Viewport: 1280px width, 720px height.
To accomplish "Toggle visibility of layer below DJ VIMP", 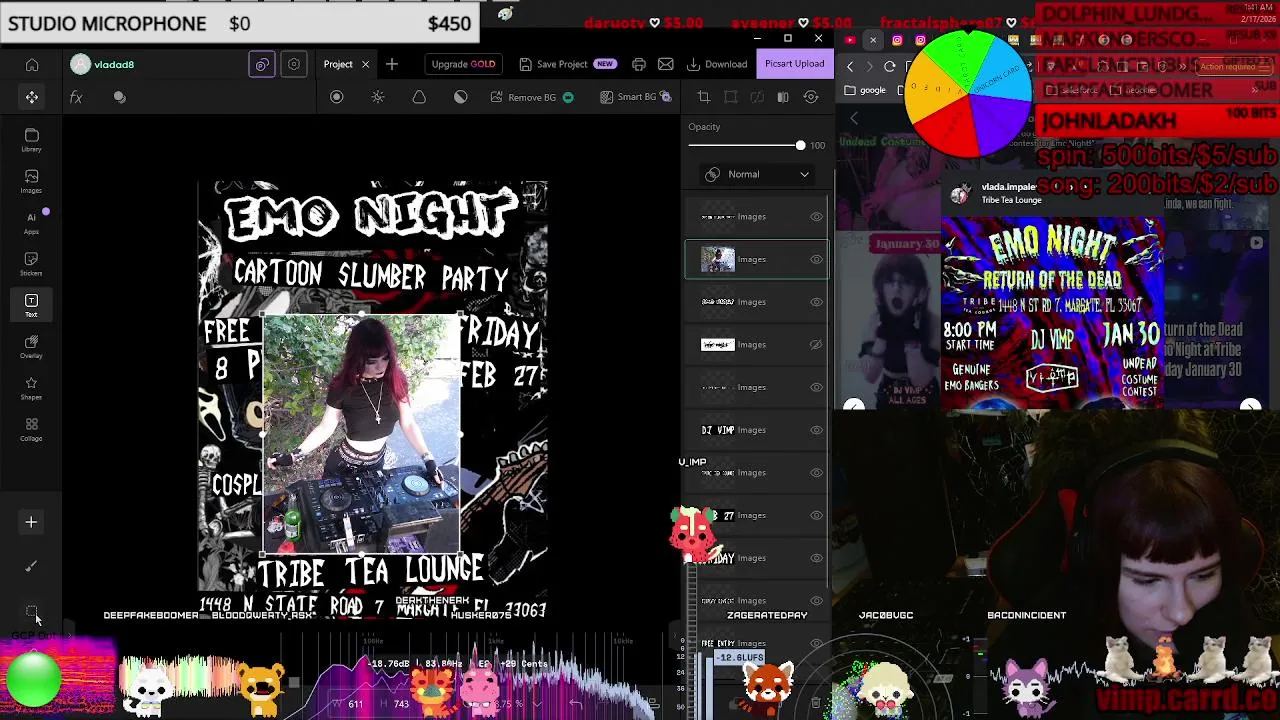I will 816,473.
